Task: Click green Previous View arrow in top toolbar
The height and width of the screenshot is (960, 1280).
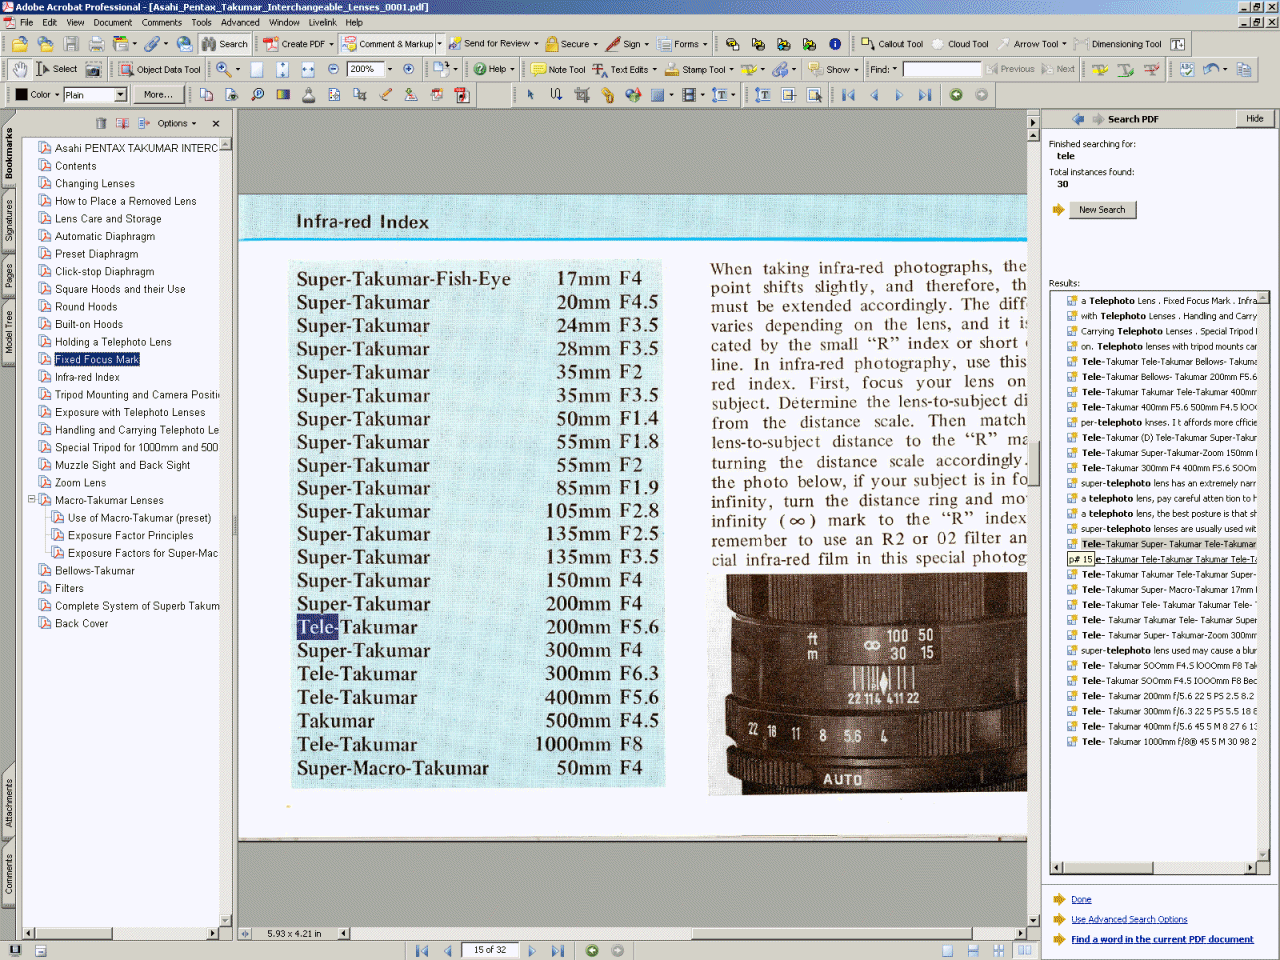Action: 956,95
